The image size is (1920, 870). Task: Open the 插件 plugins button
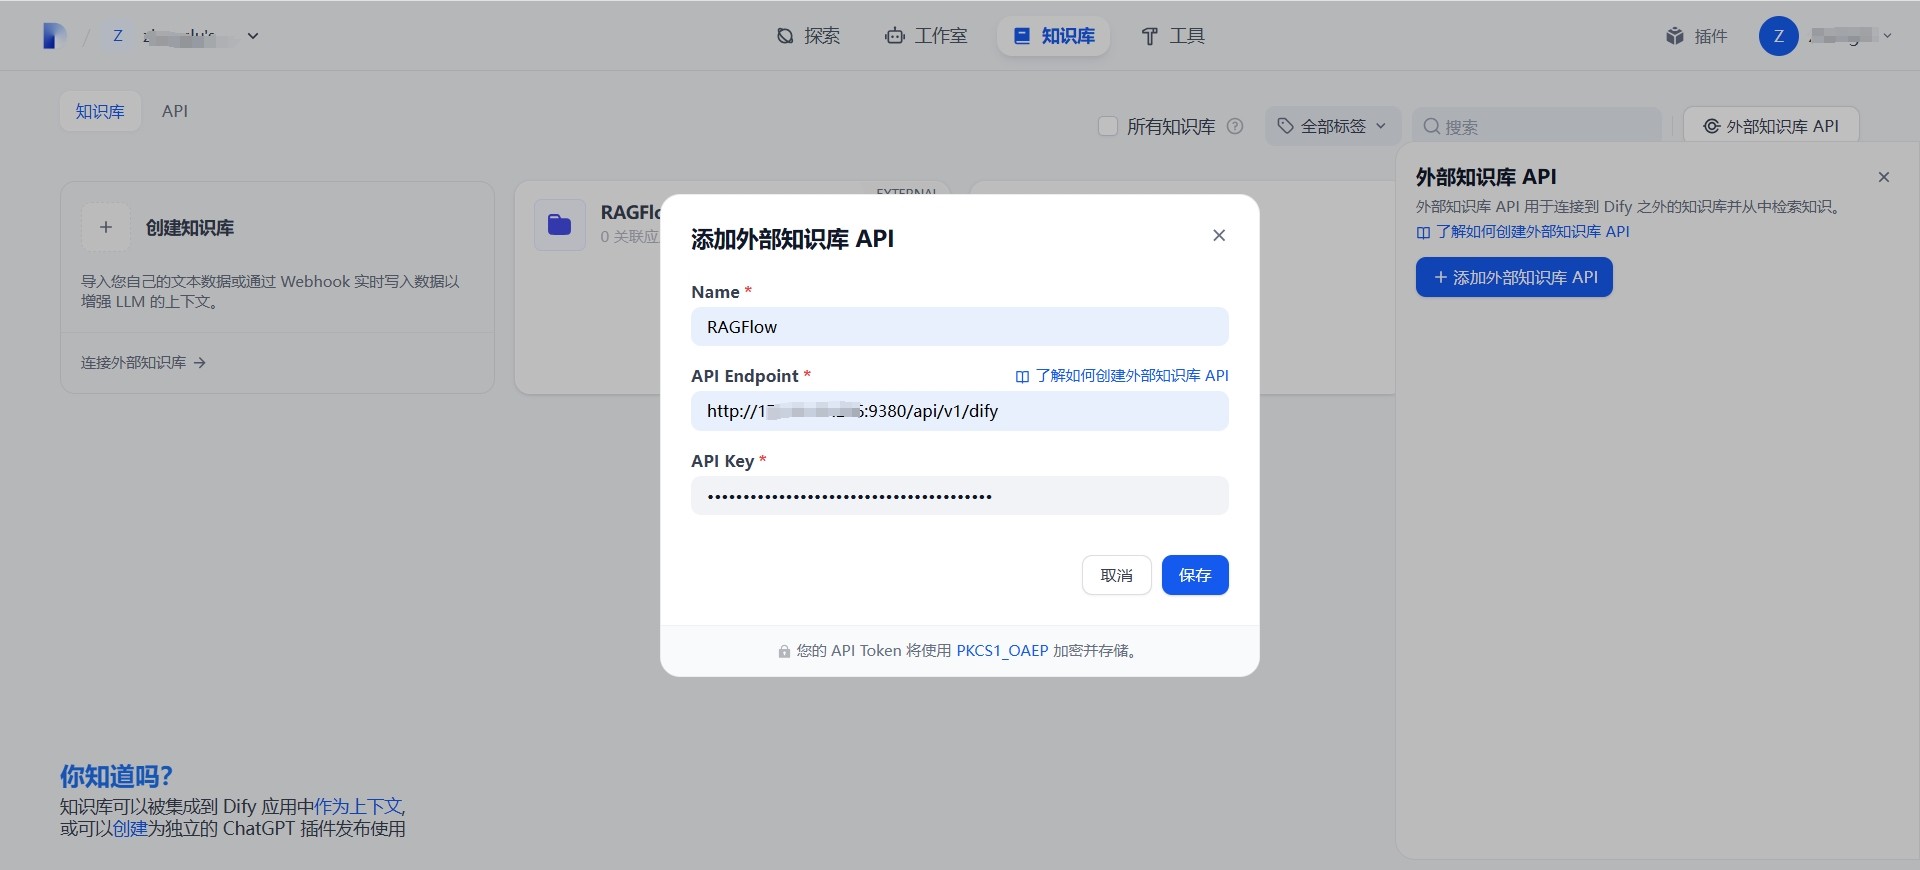pyautogui.click(x=1696, y=36)
